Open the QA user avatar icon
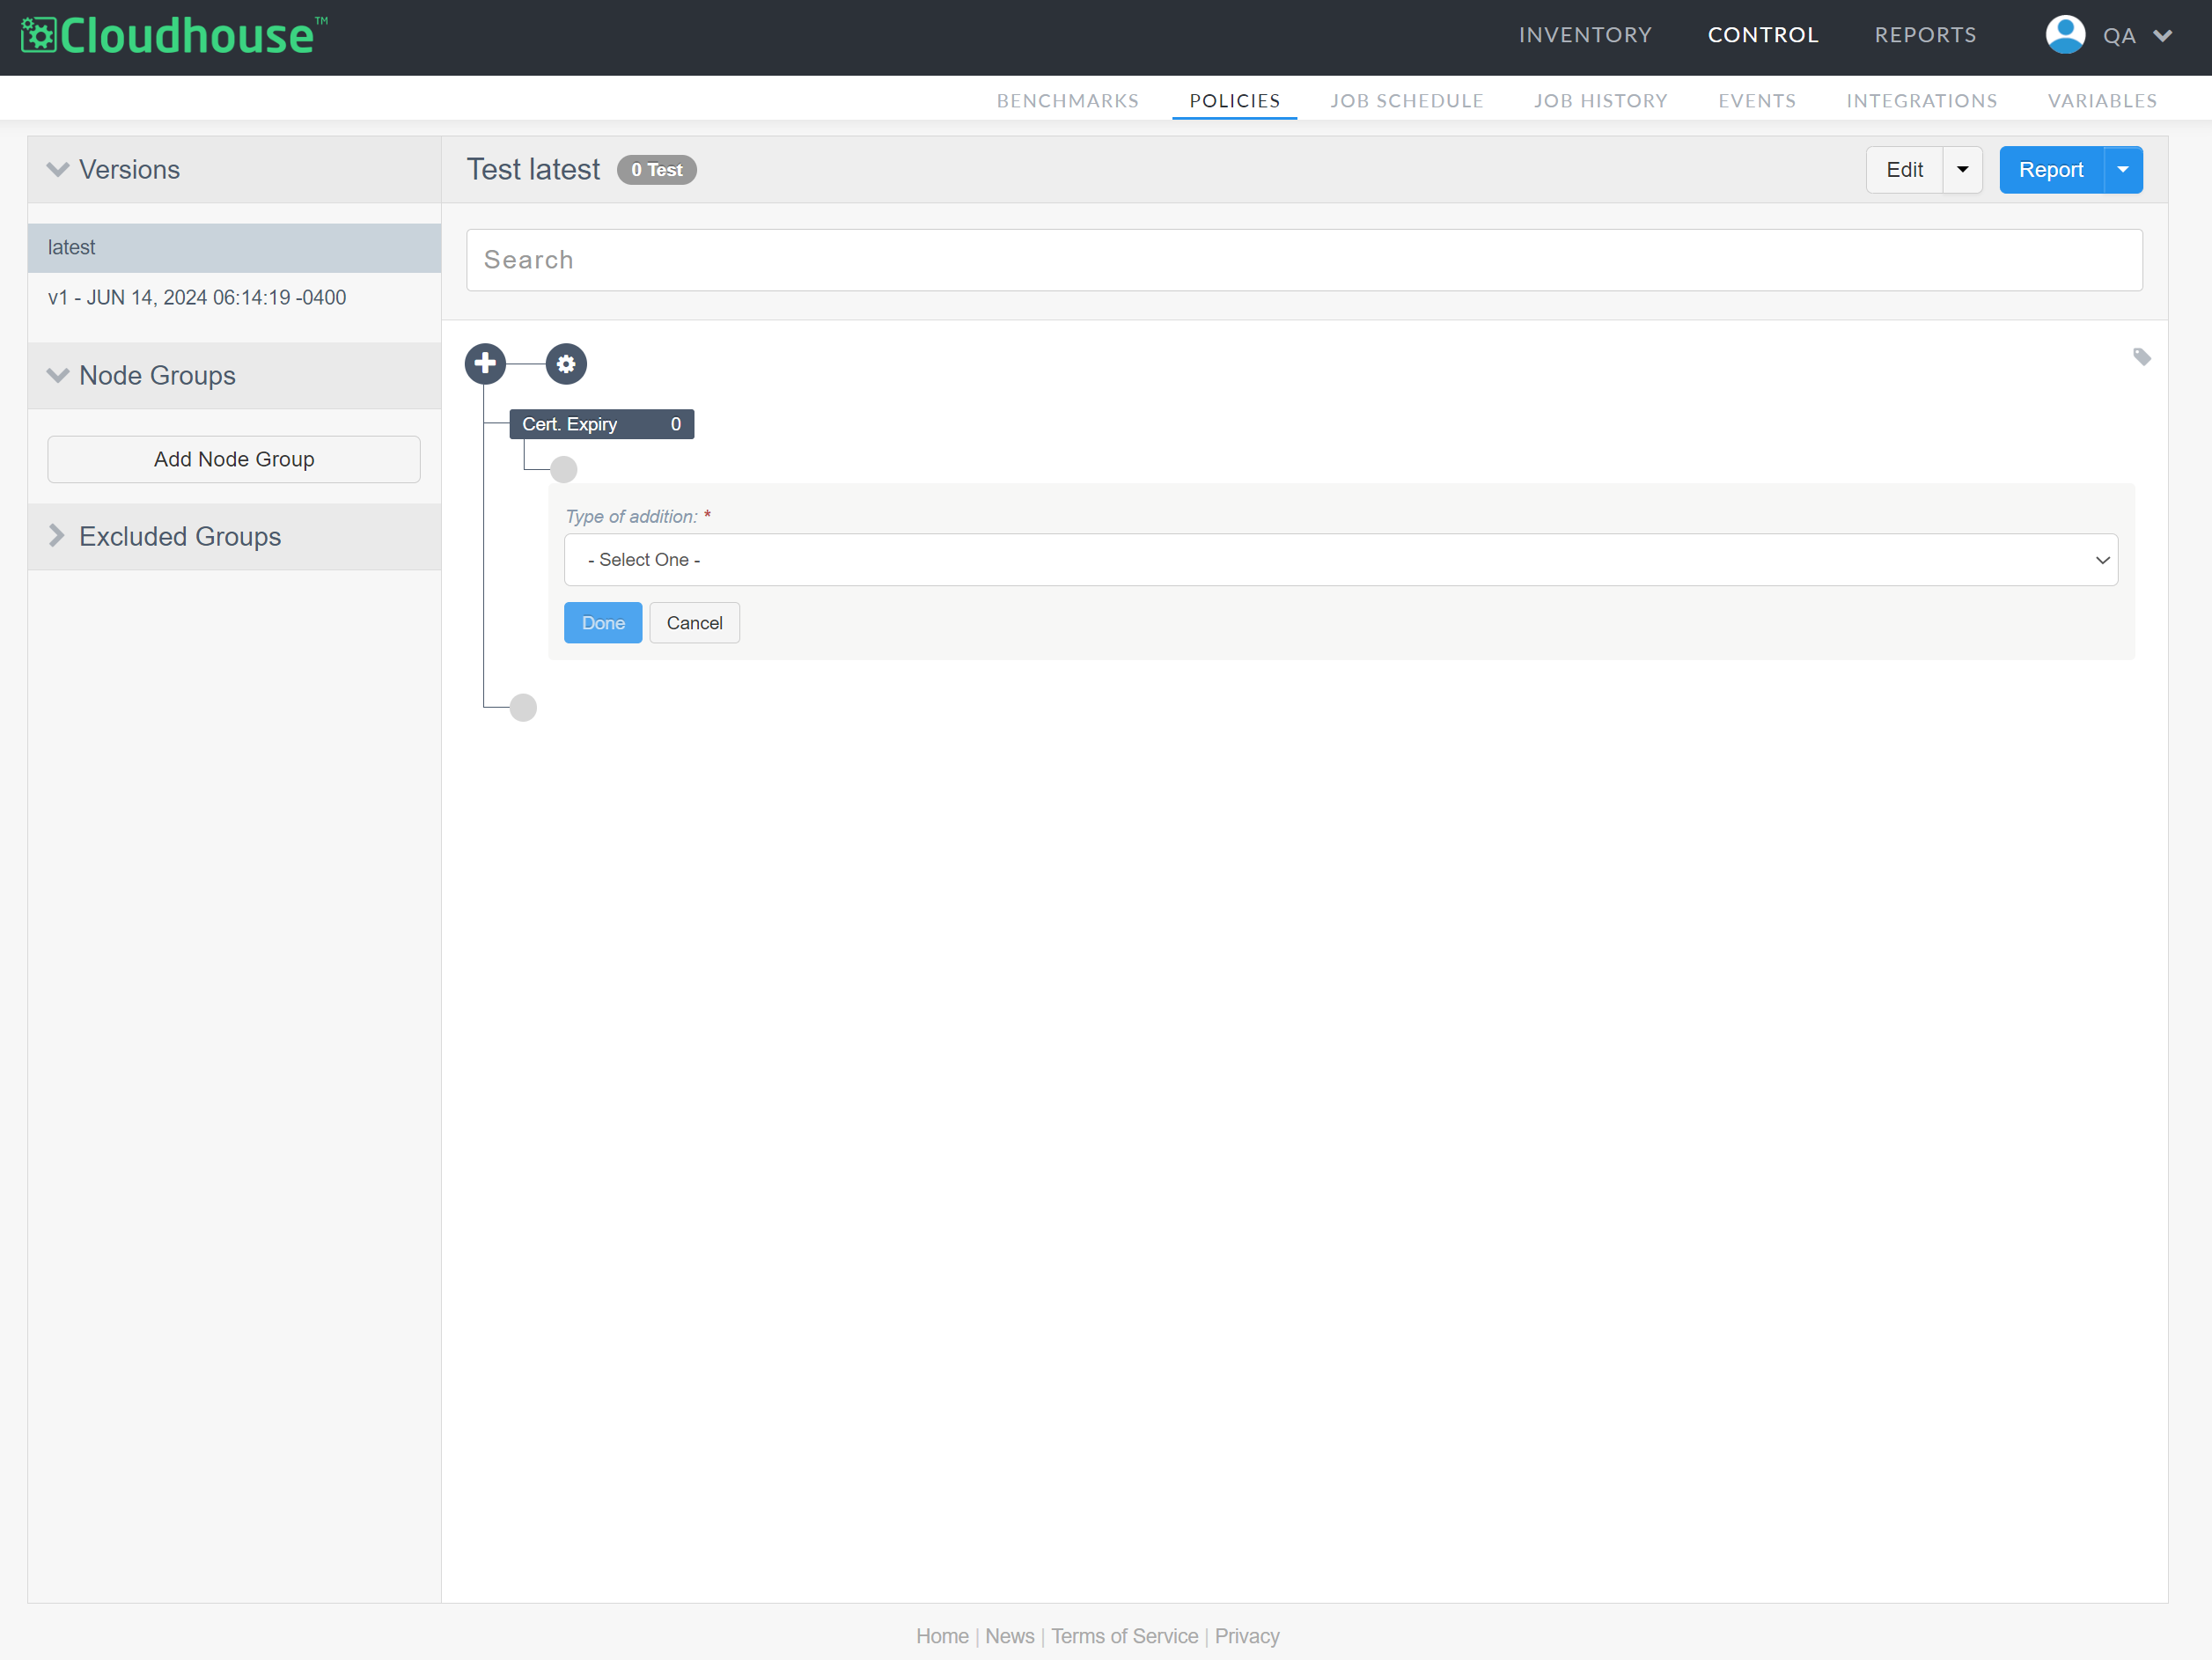 point(2065,35)
